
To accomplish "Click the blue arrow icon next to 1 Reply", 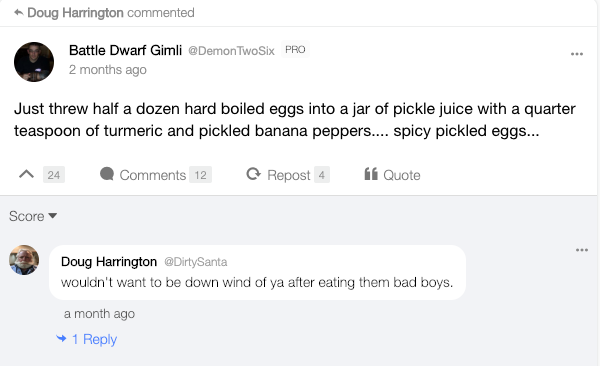I will tap(61, 338).
